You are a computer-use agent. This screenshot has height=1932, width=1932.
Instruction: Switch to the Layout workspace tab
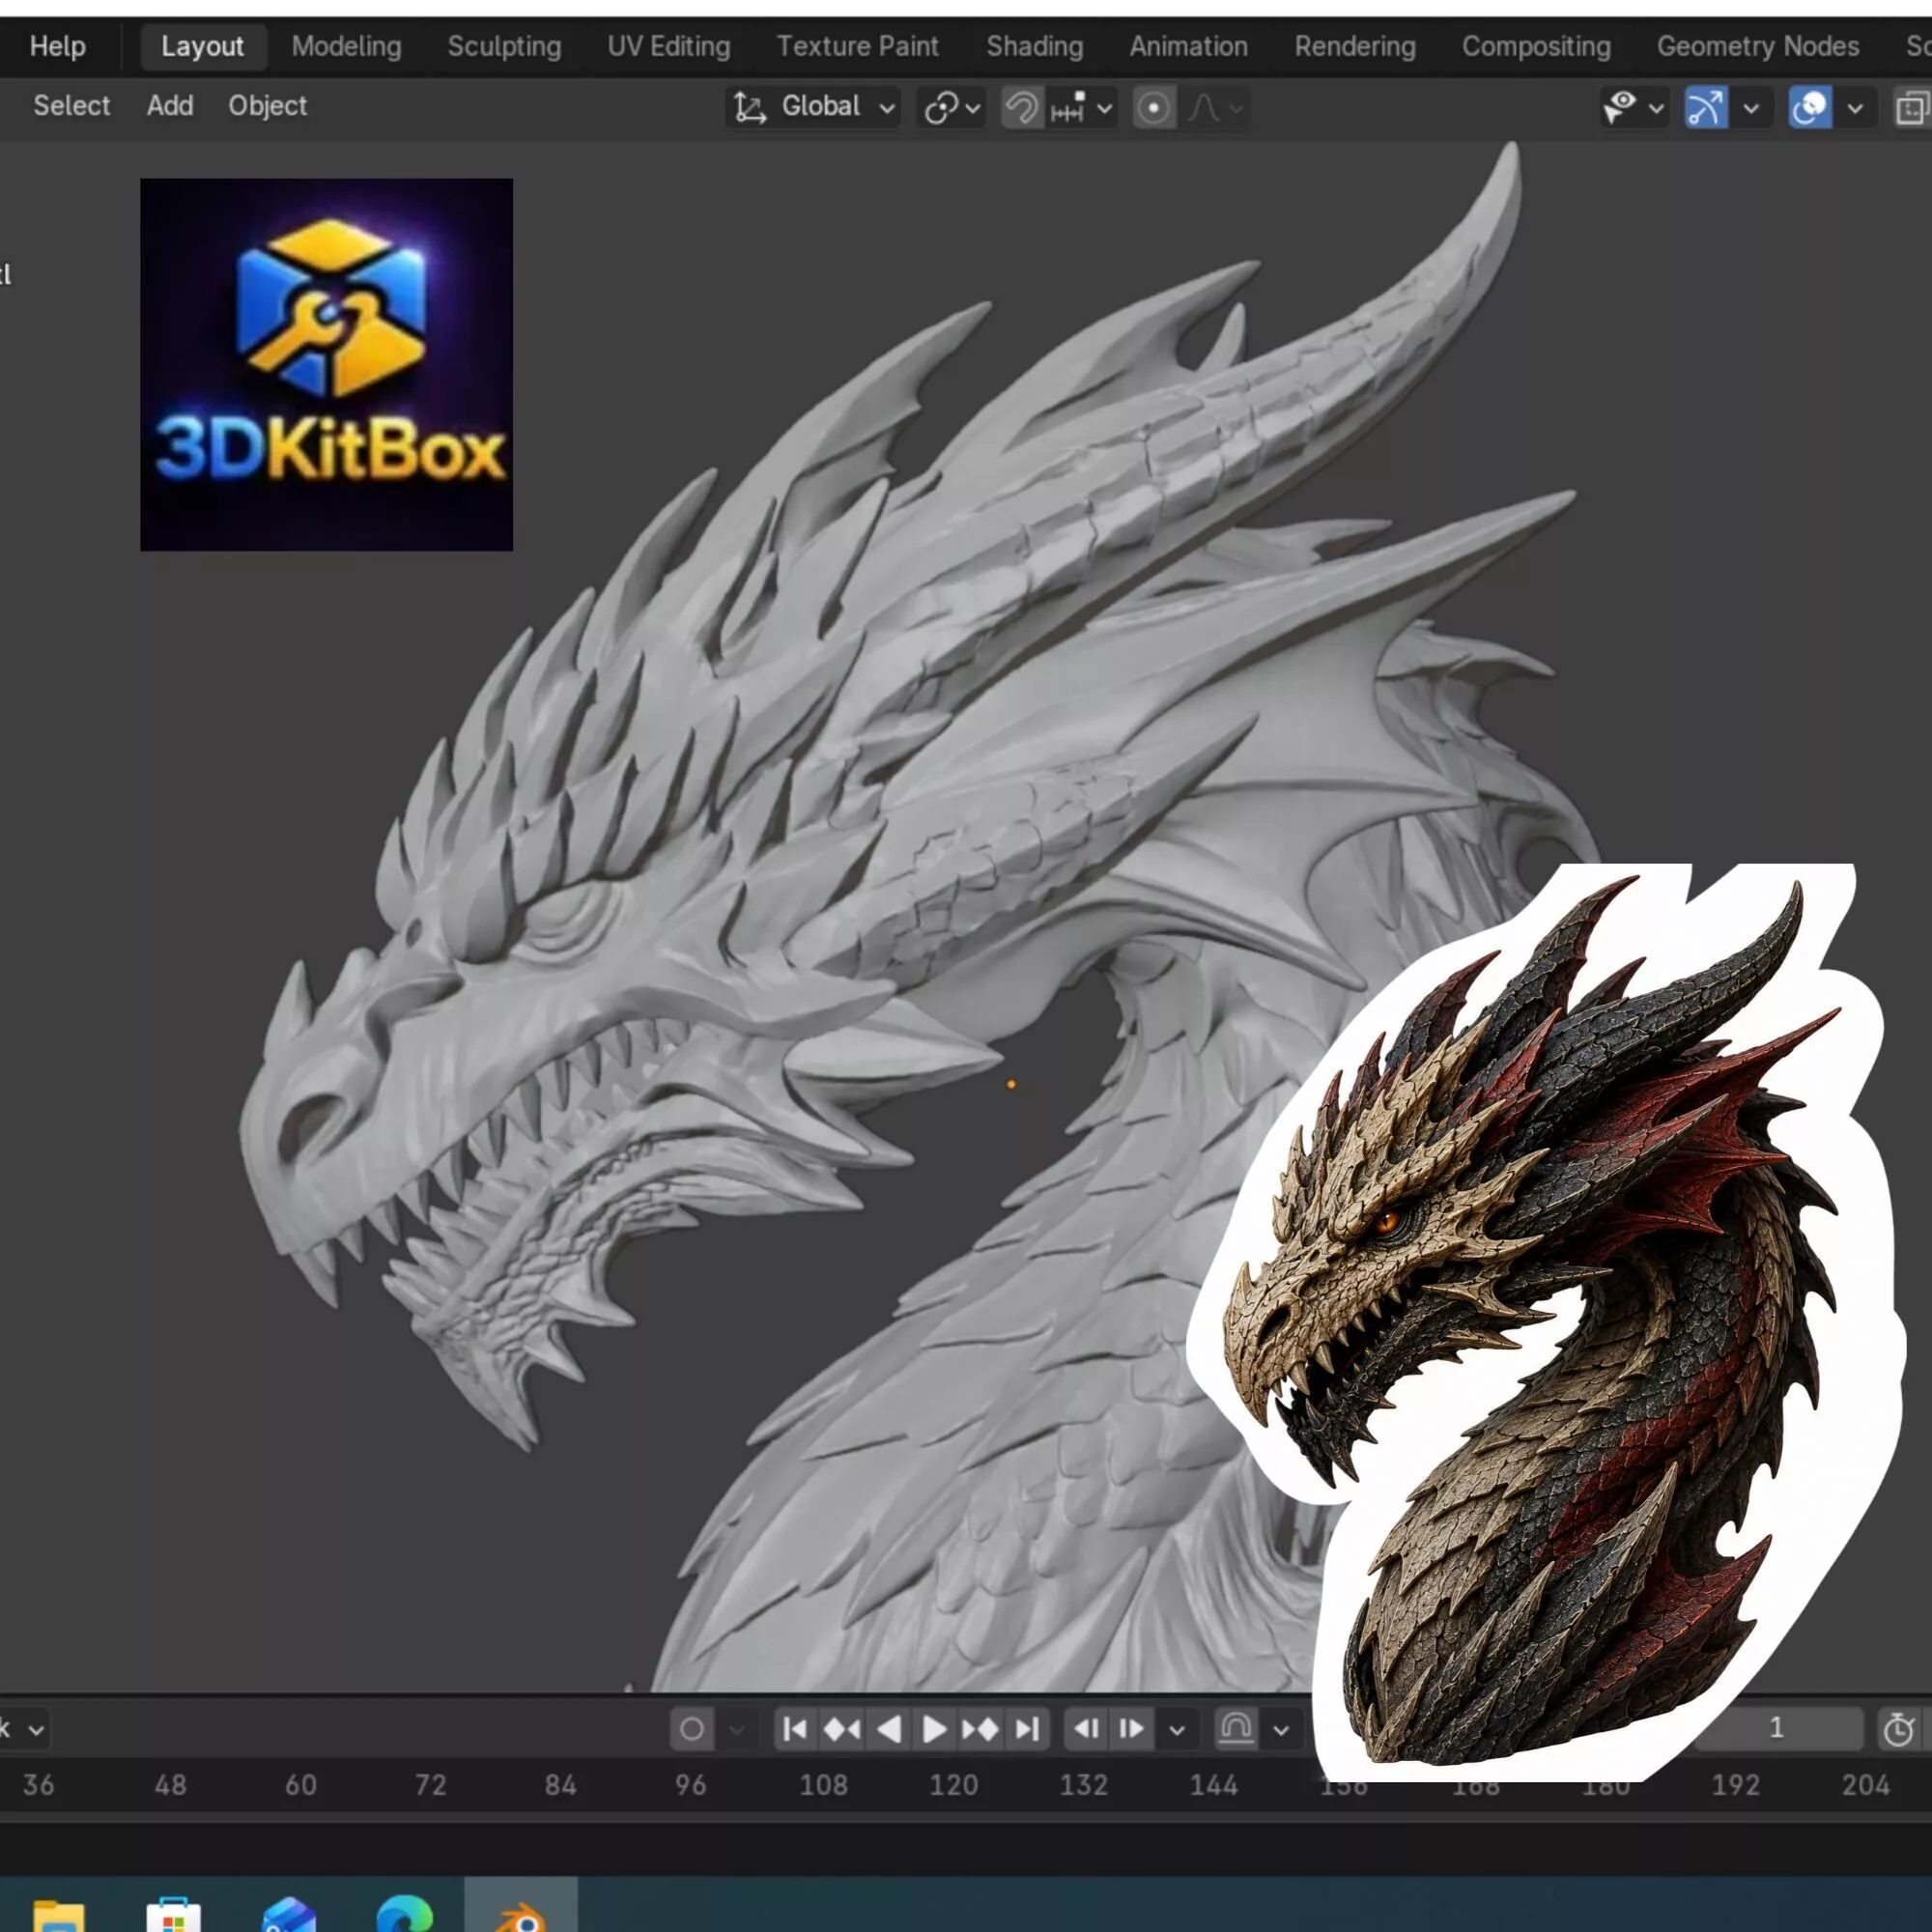pos(202,46)
